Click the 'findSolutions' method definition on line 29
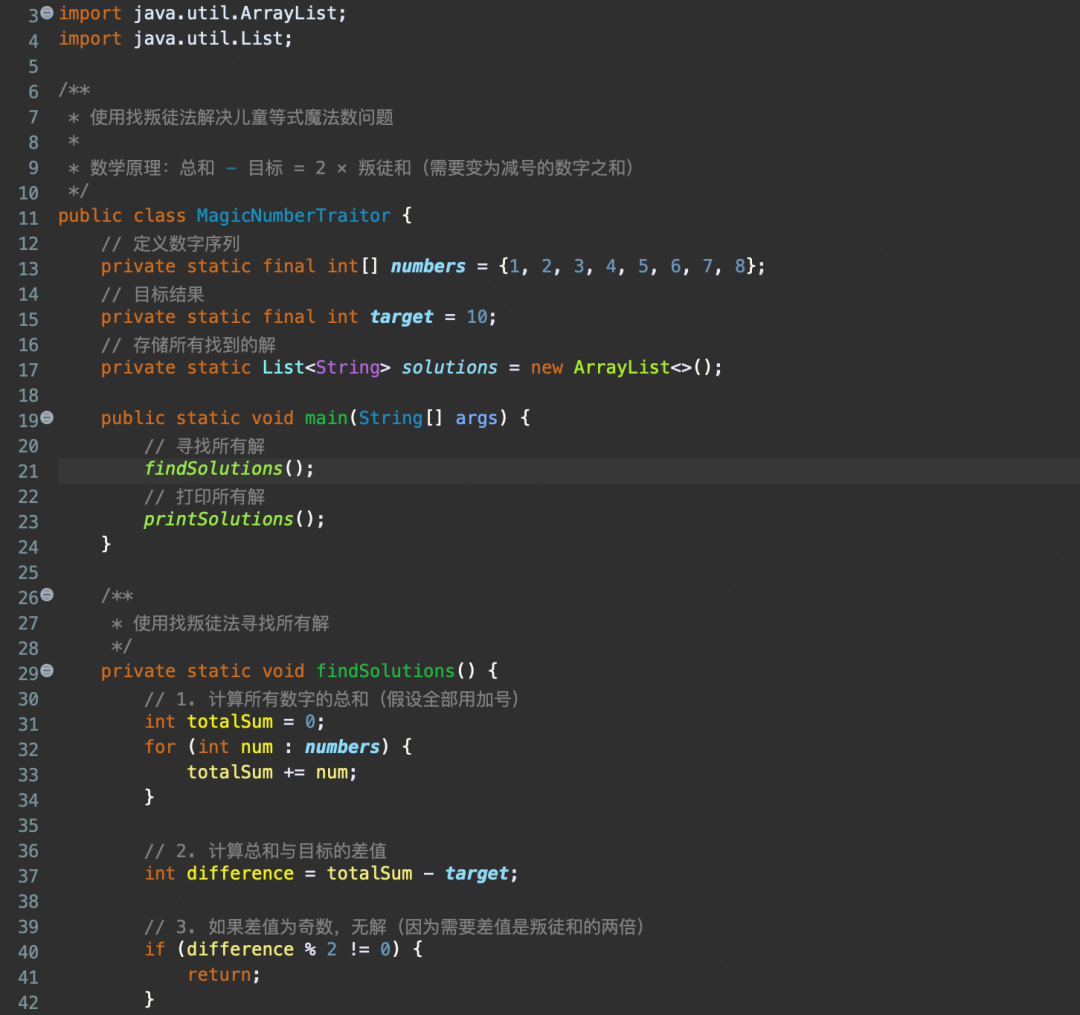Image resolution: width=1080 pixels, height=1015 pixels. pos(386,671)
